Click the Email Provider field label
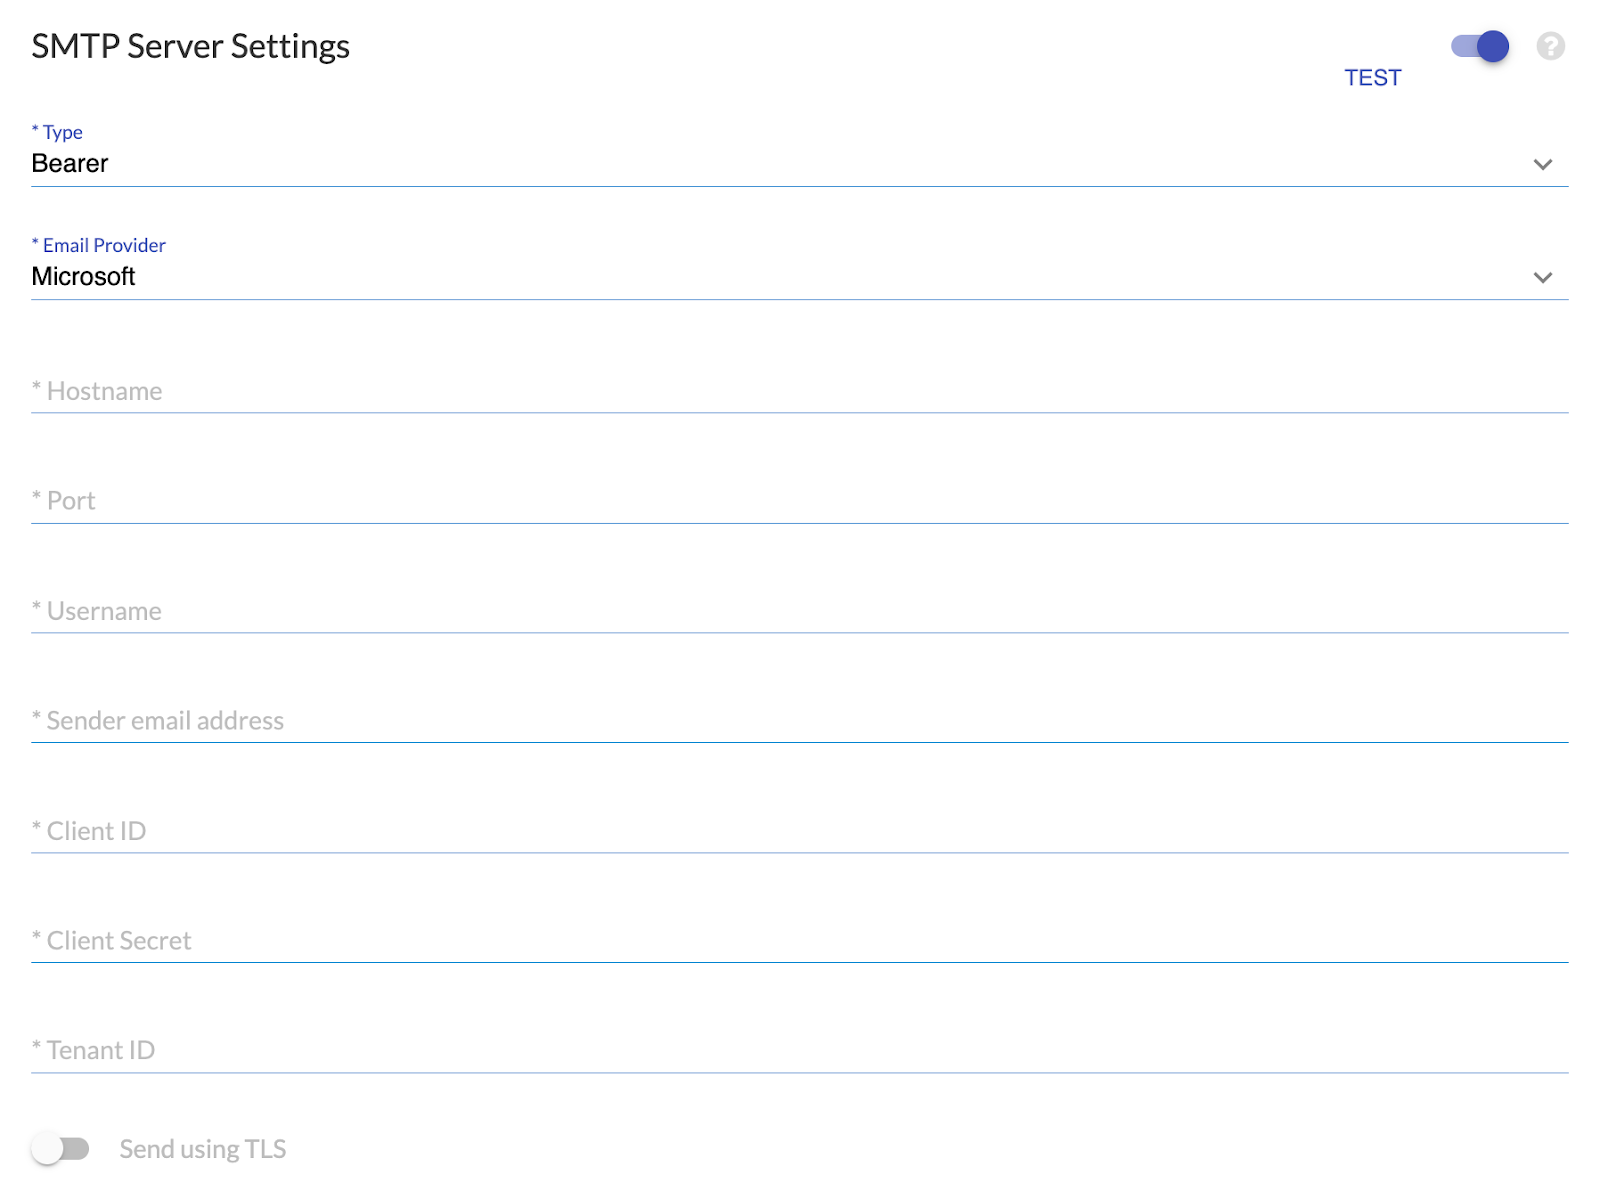The image size is (1600, 1199). [103, 245]
